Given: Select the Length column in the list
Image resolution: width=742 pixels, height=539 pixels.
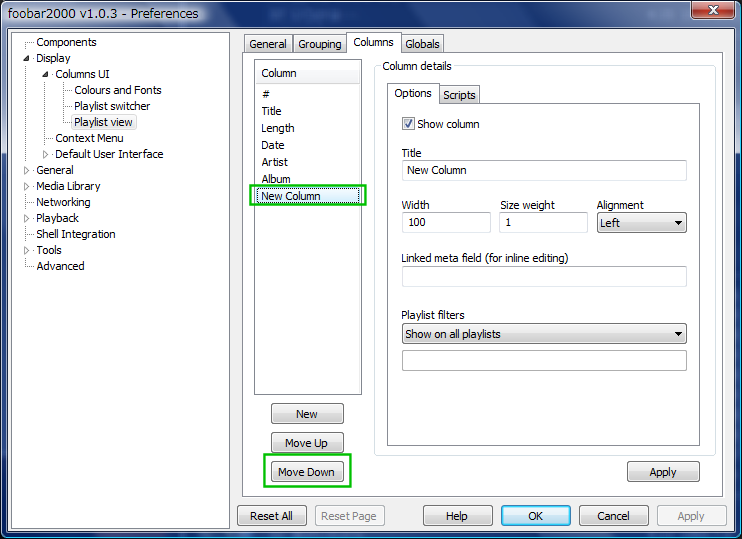Looking at the screenshot, I should coord(308,128).
